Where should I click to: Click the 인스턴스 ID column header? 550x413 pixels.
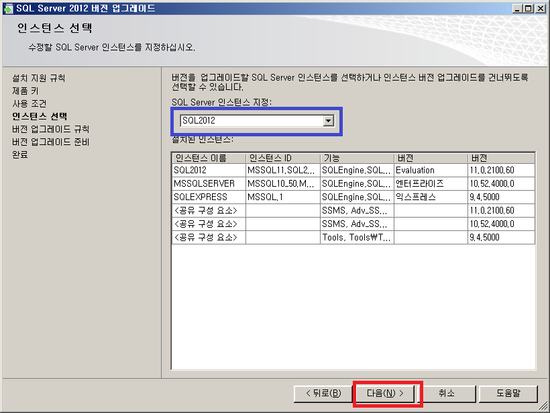click(x=283, y=158)
